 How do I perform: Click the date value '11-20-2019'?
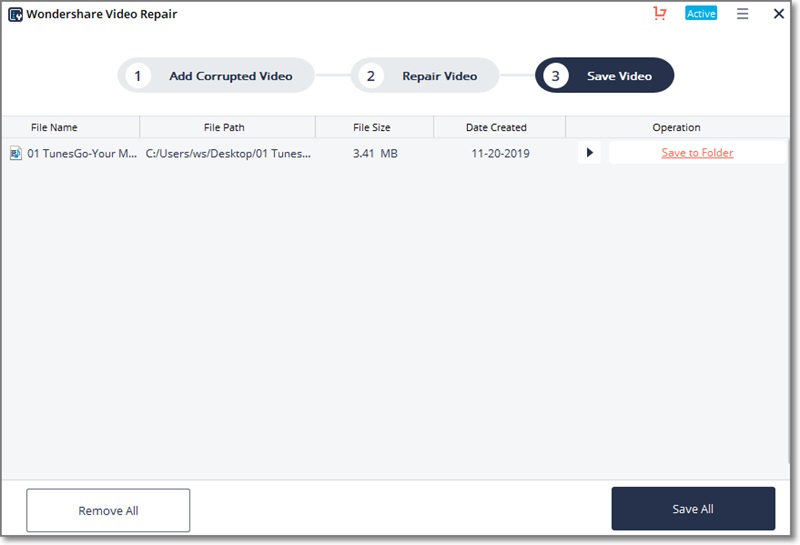tap(501, 154)
